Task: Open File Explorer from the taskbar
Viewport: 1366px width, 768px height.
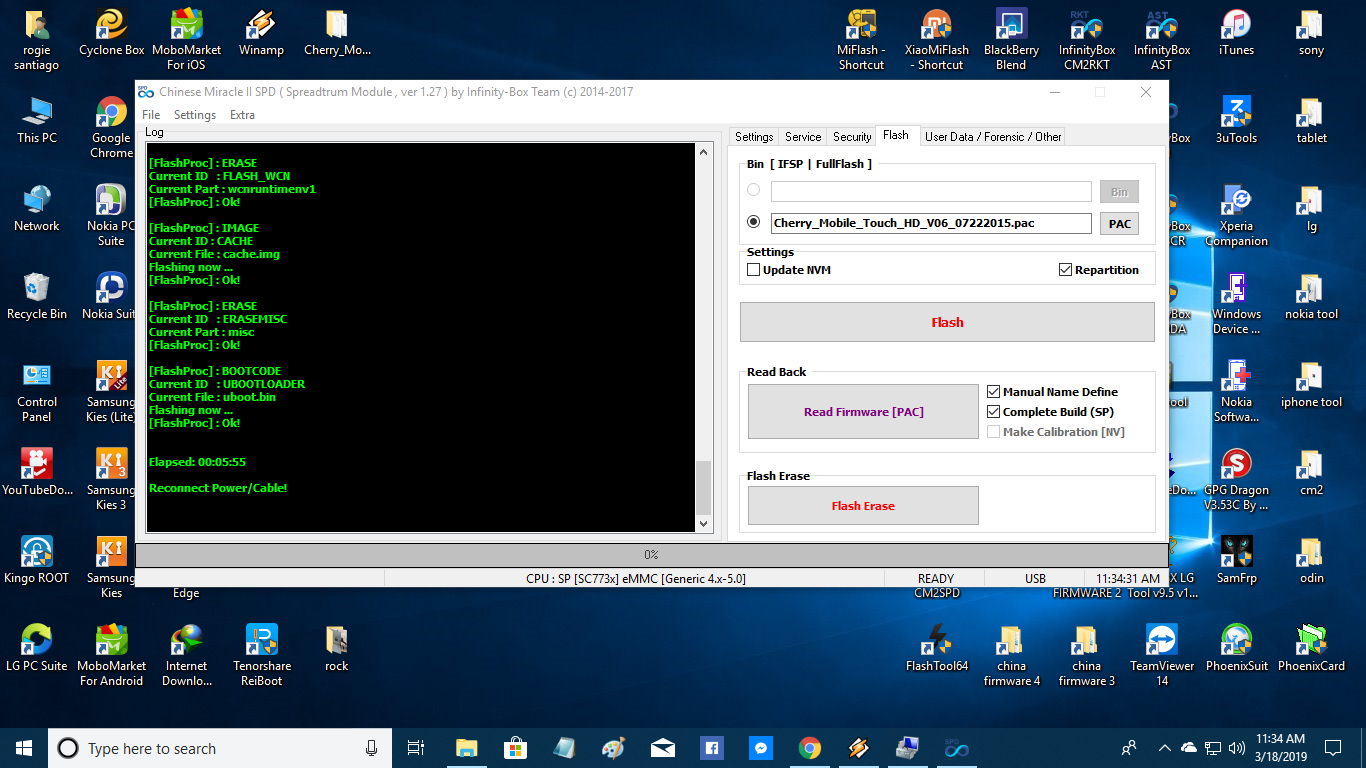Action: (x=466, y=748)
